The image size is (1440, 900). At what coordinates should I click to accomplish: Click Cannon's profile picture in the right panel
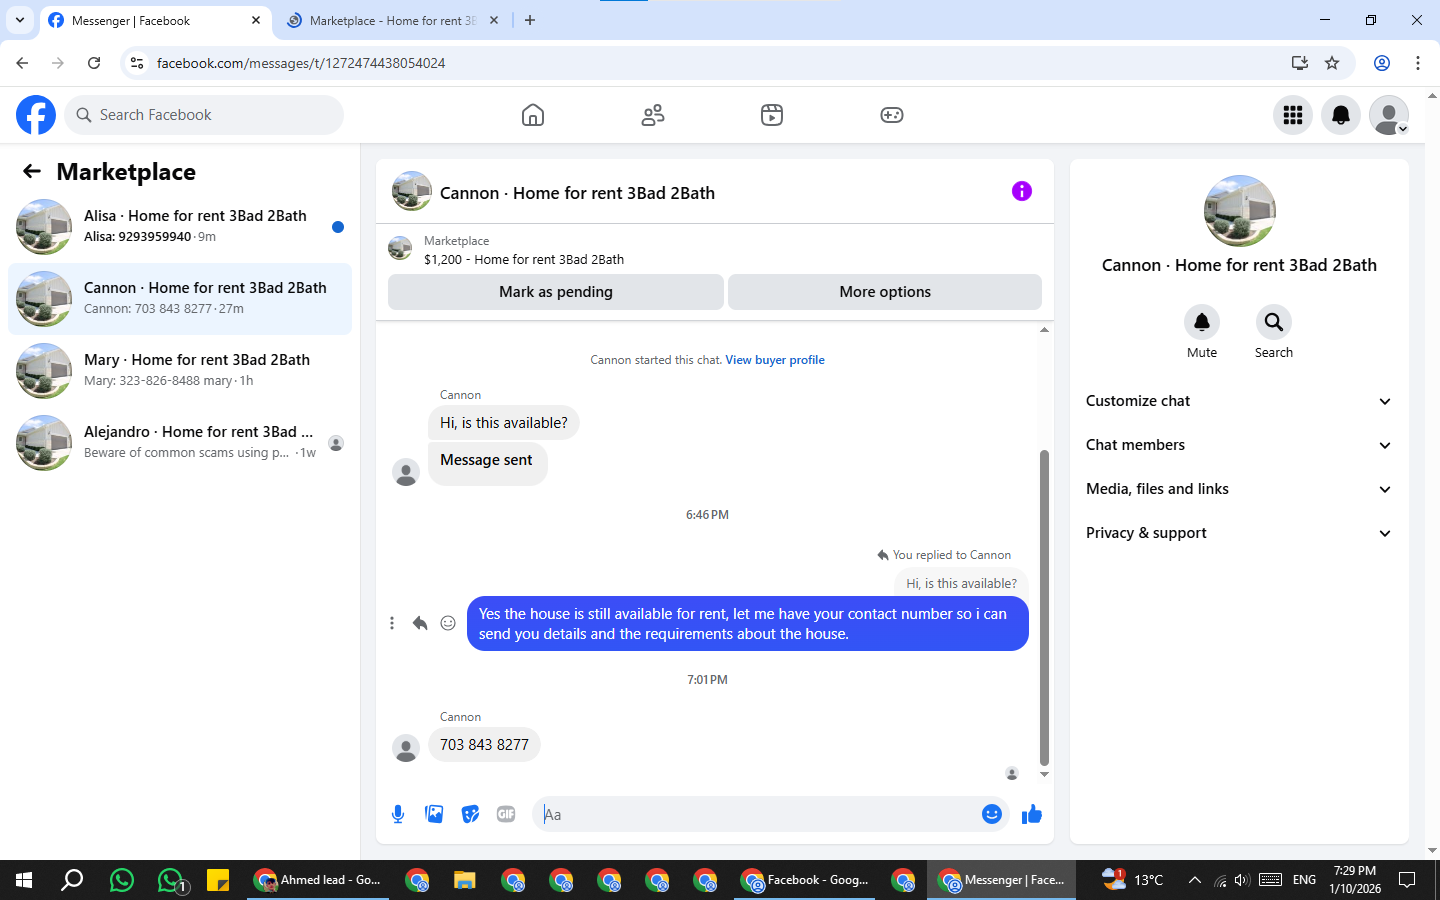point(1239,211)
